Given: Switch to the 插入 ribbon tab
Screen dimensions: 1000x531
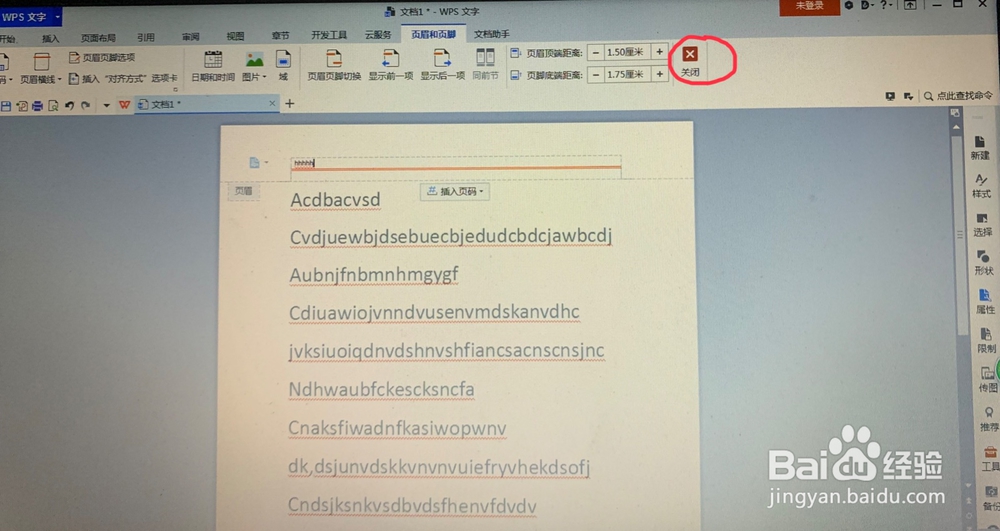Looking at the screenshot, I should (50, 38).
